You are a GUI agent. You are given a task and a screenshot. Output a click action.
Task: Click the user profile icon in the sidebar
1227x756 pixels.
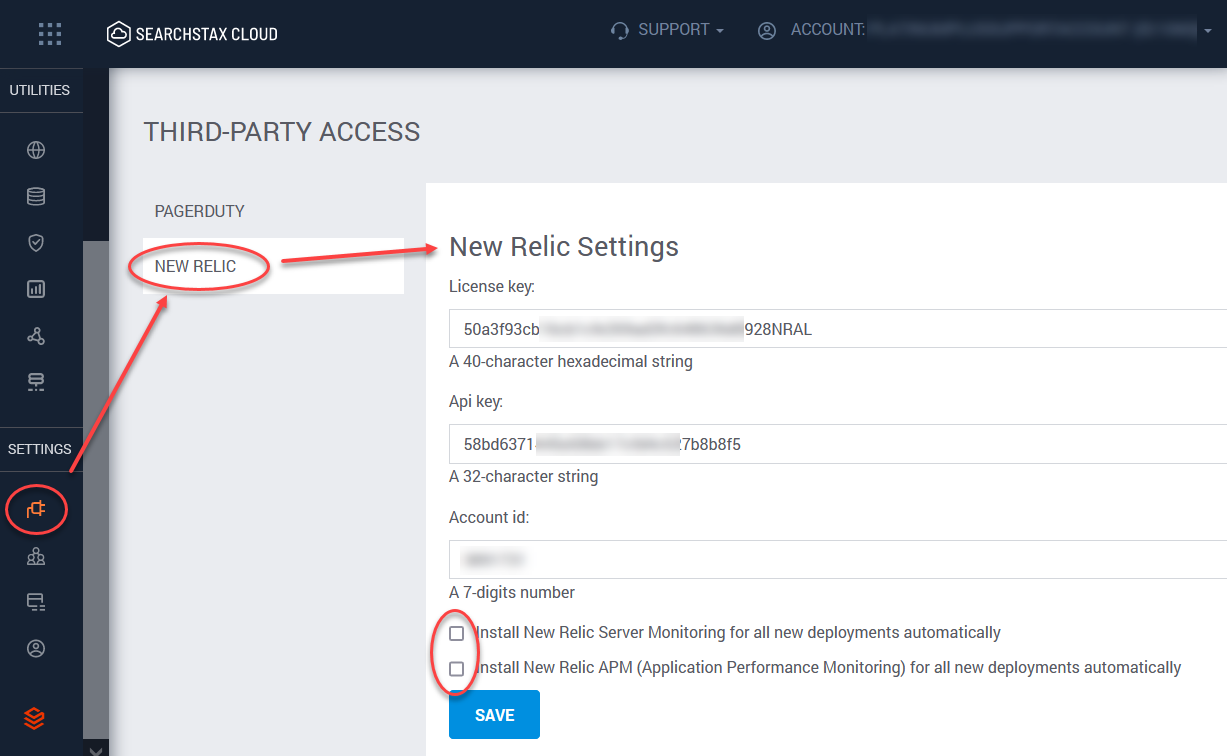36,648
